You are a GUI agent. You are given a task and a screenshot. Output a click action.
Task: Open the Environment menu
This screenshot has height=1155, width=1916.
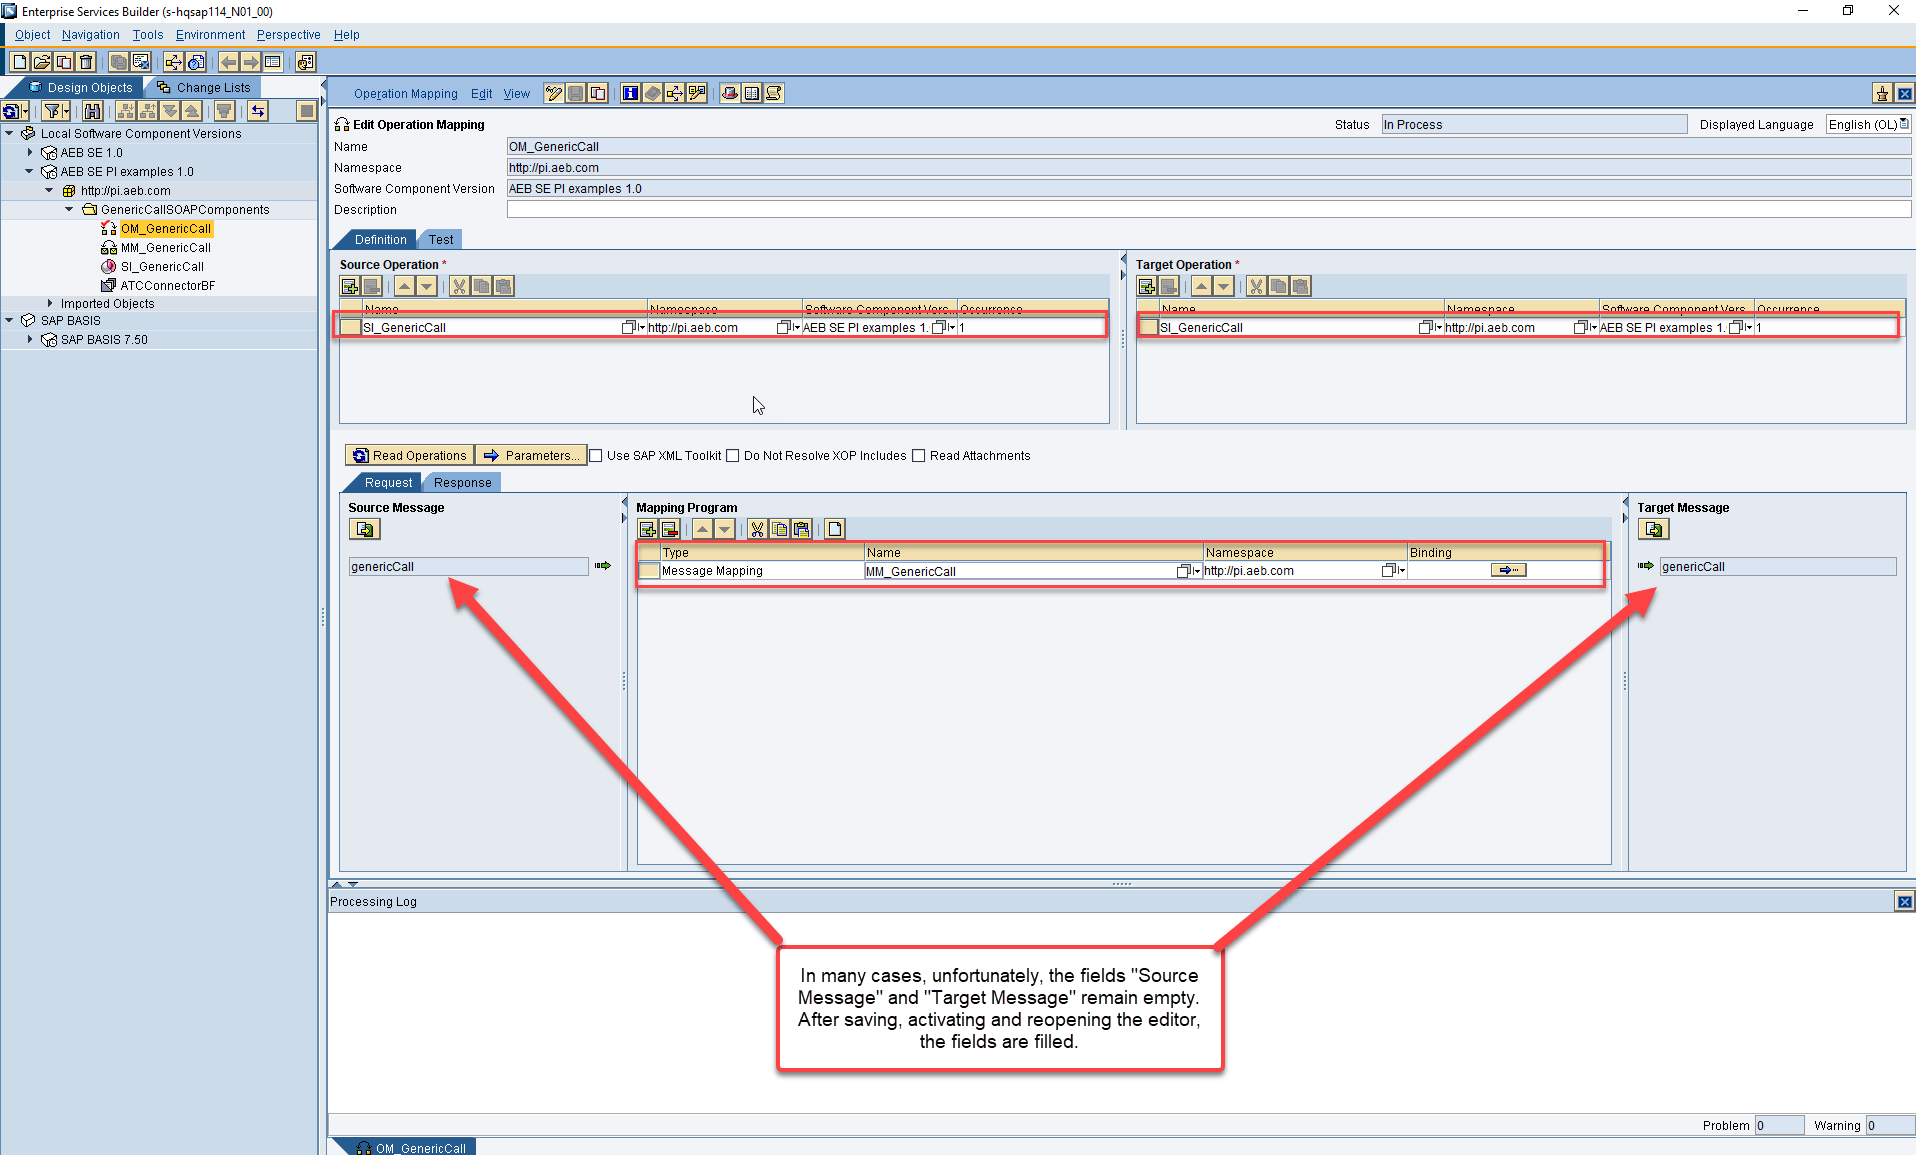[x=209, y=34]
